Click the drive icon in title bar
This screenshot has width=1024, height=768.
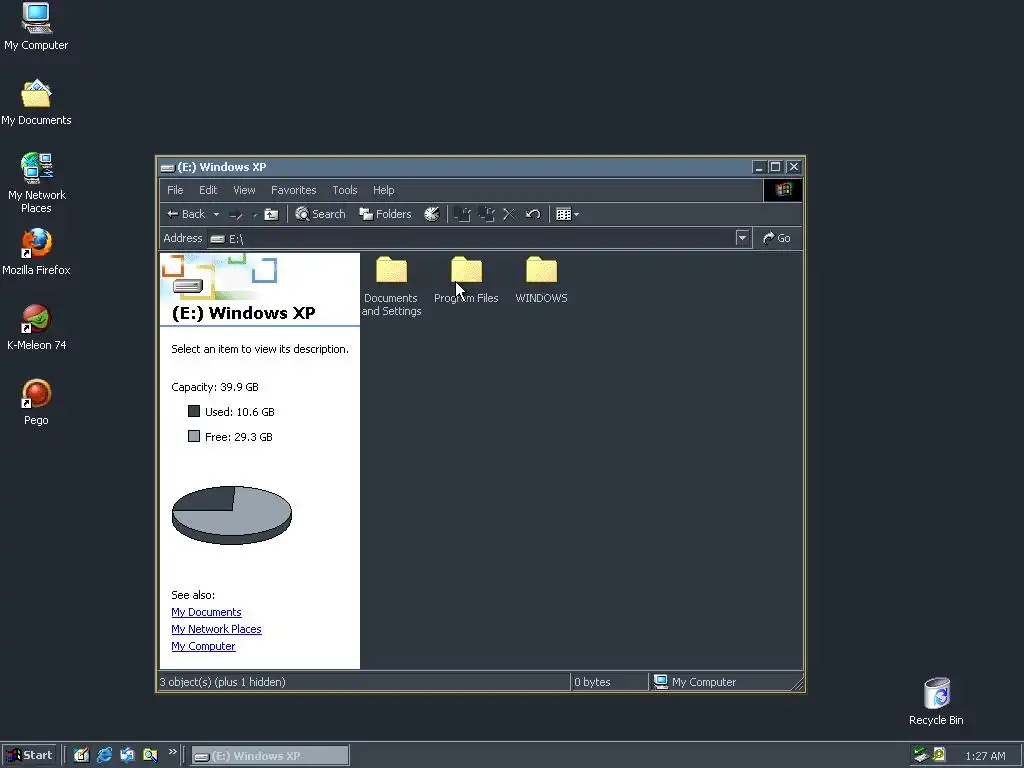tap(168, 167)
